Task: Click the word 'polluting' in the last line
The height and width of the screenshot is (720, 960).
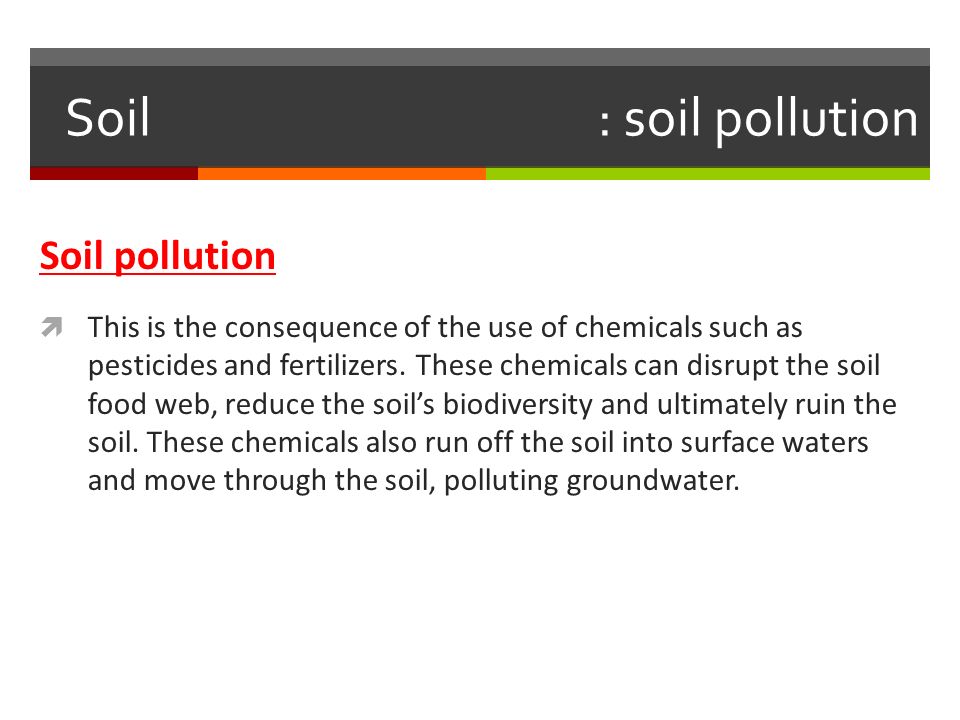Action: coord(501,481)
